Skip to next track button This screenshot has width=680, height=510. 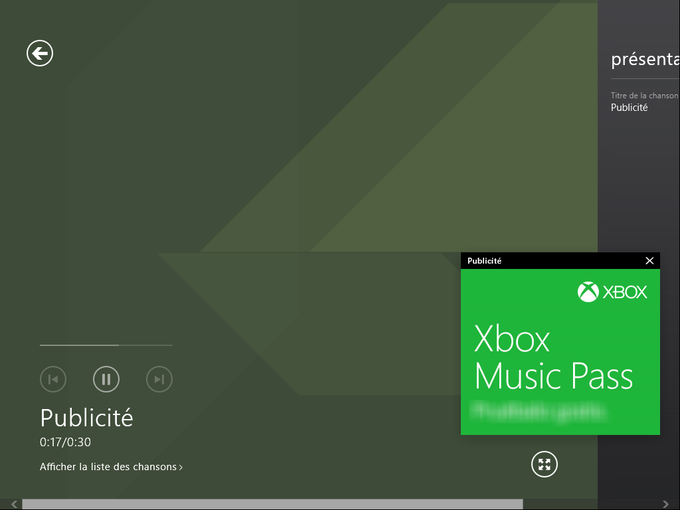159,379
